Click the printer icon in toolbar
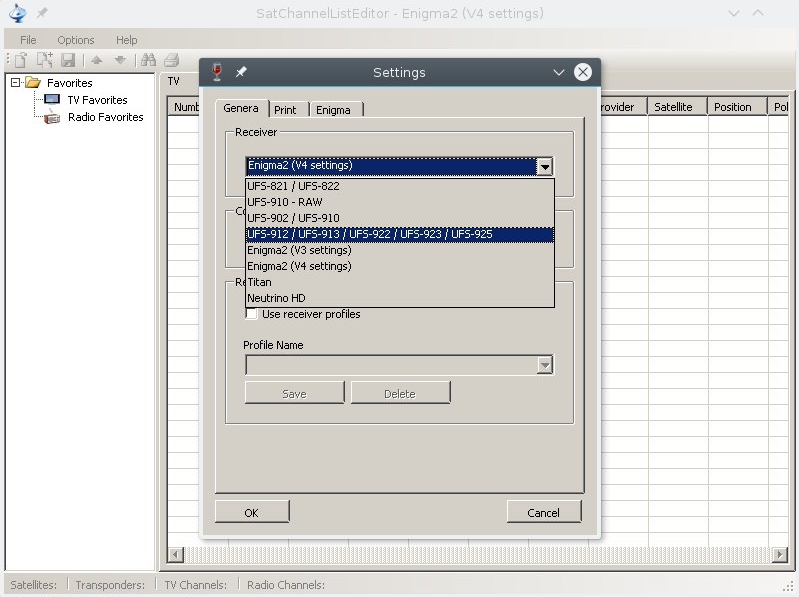This screenshot has height=597, width=799. 172,60
